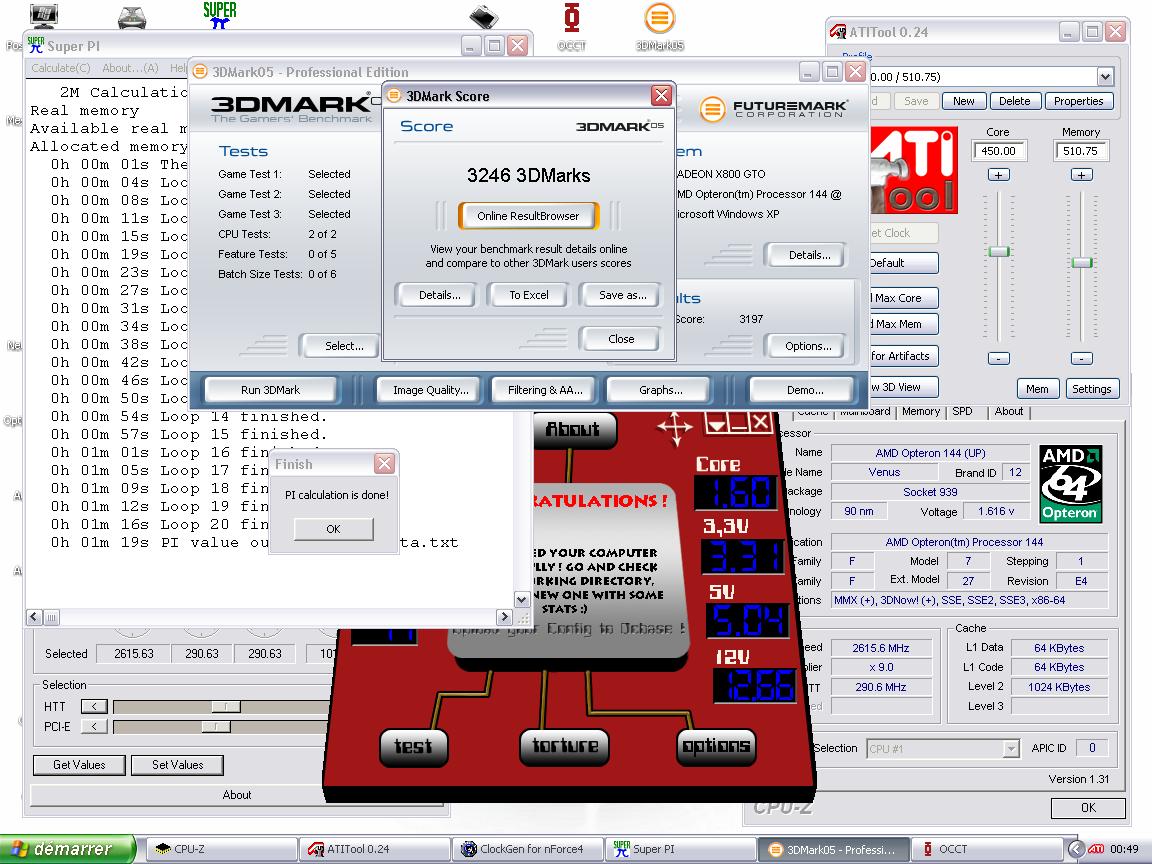Open the démarrer start menu

pyautogui.click(x=68, y=849)
